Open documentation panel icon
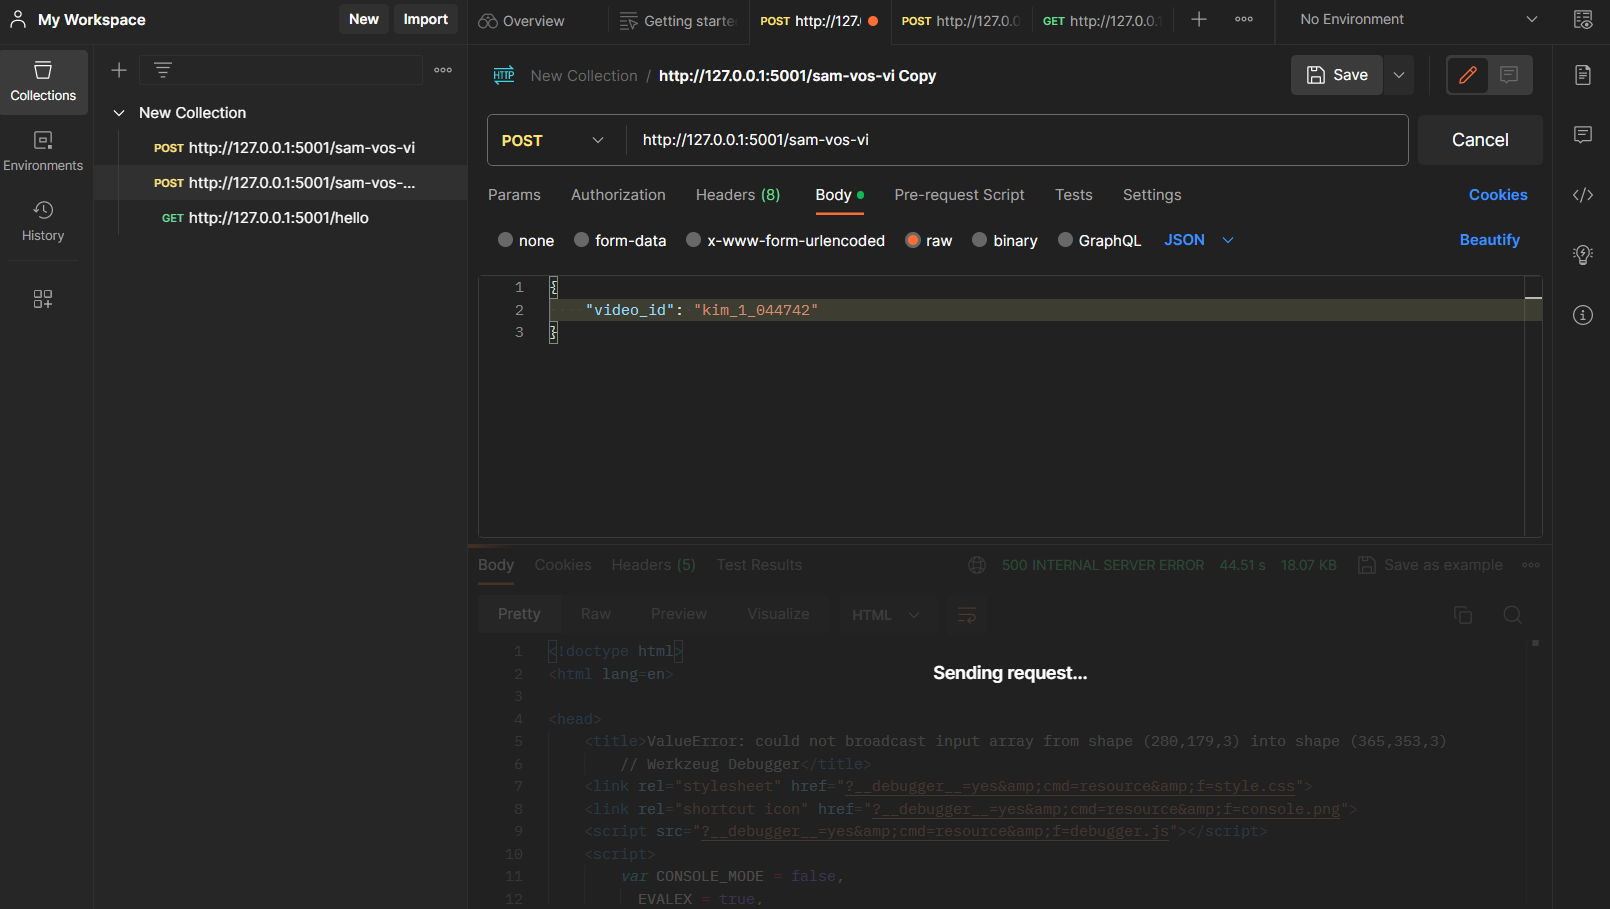The image size is (1610, 909). (x=1583, y=75)
